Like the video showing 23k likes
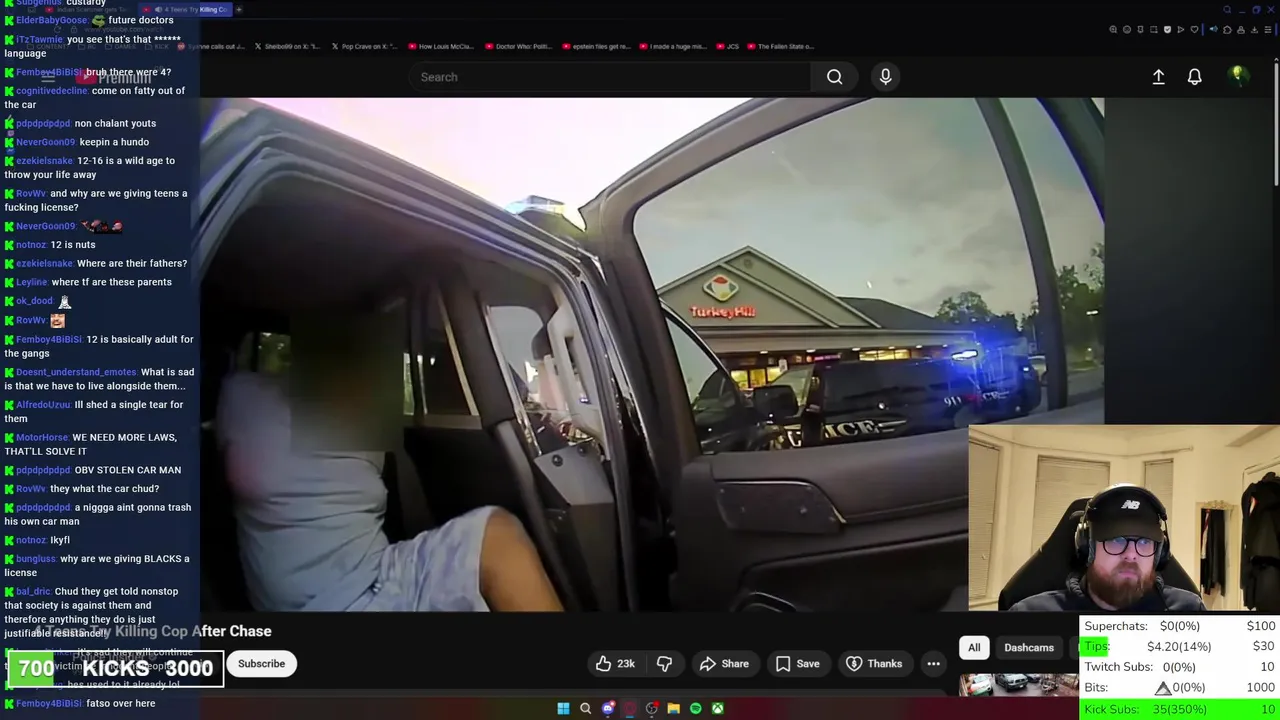 pyautogui.click(x=615, y=664)
